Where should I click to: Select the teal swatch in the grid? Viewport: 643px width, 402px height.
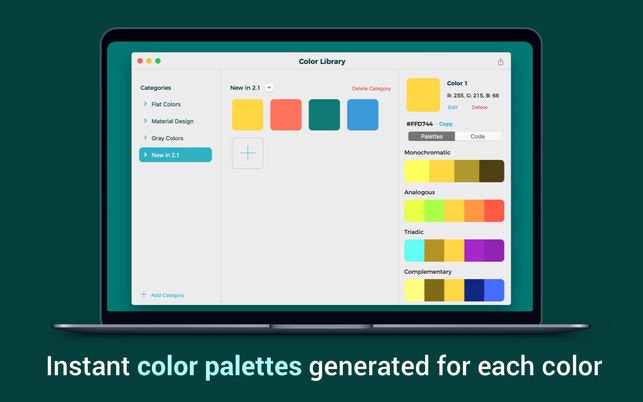click(324, 114)
